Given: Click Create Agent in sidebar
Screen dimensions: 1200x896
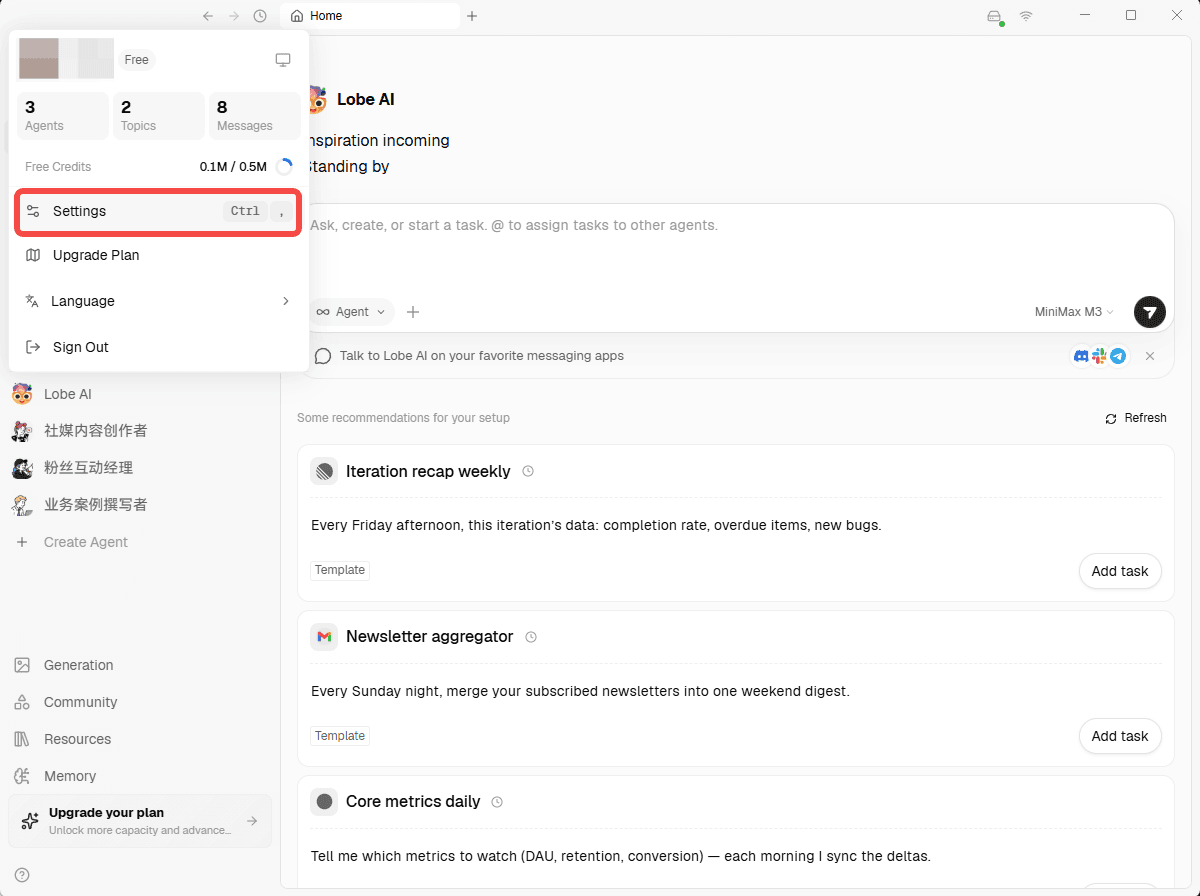Looking at the screenshot, I should tap(140, 542).
